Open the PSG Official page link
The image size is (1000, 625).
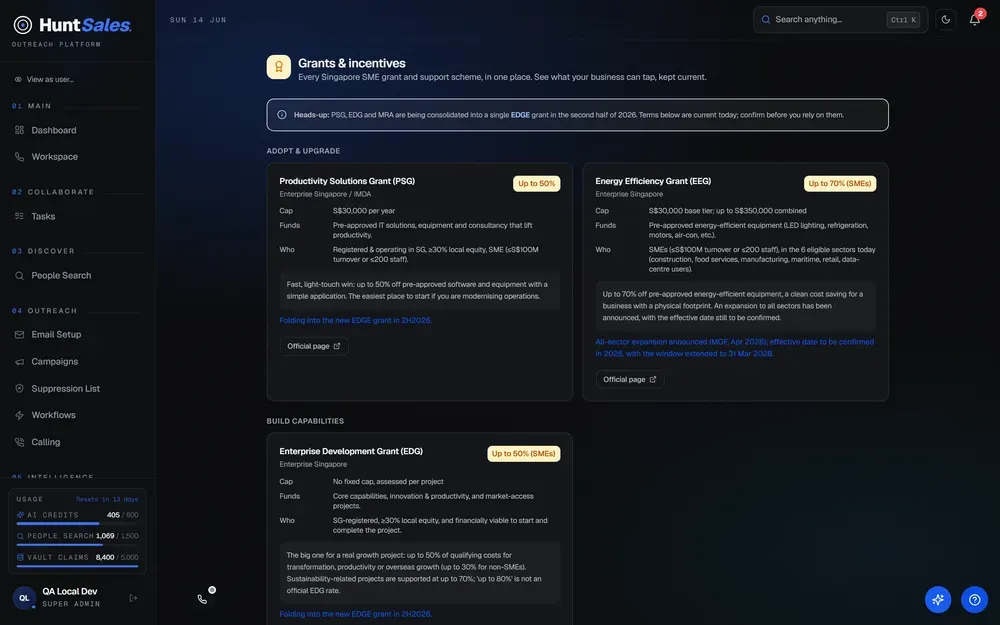point(314,346)
